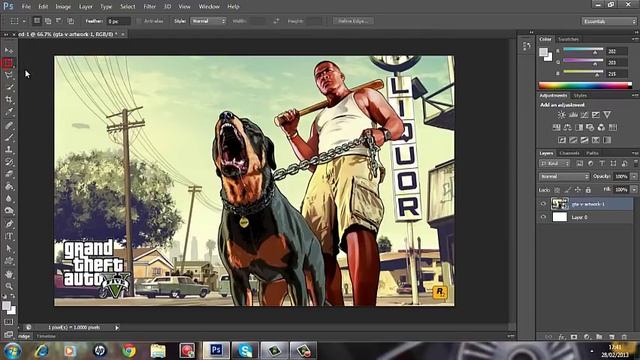Select the Clone Stamp tool
The image size is (640, 360).
coord(9,150)
